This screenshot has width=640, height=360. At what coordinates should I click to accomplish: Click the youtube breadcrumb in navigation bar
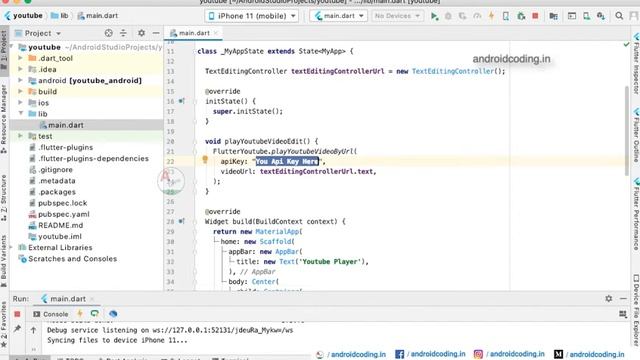[x=24, y=16]
